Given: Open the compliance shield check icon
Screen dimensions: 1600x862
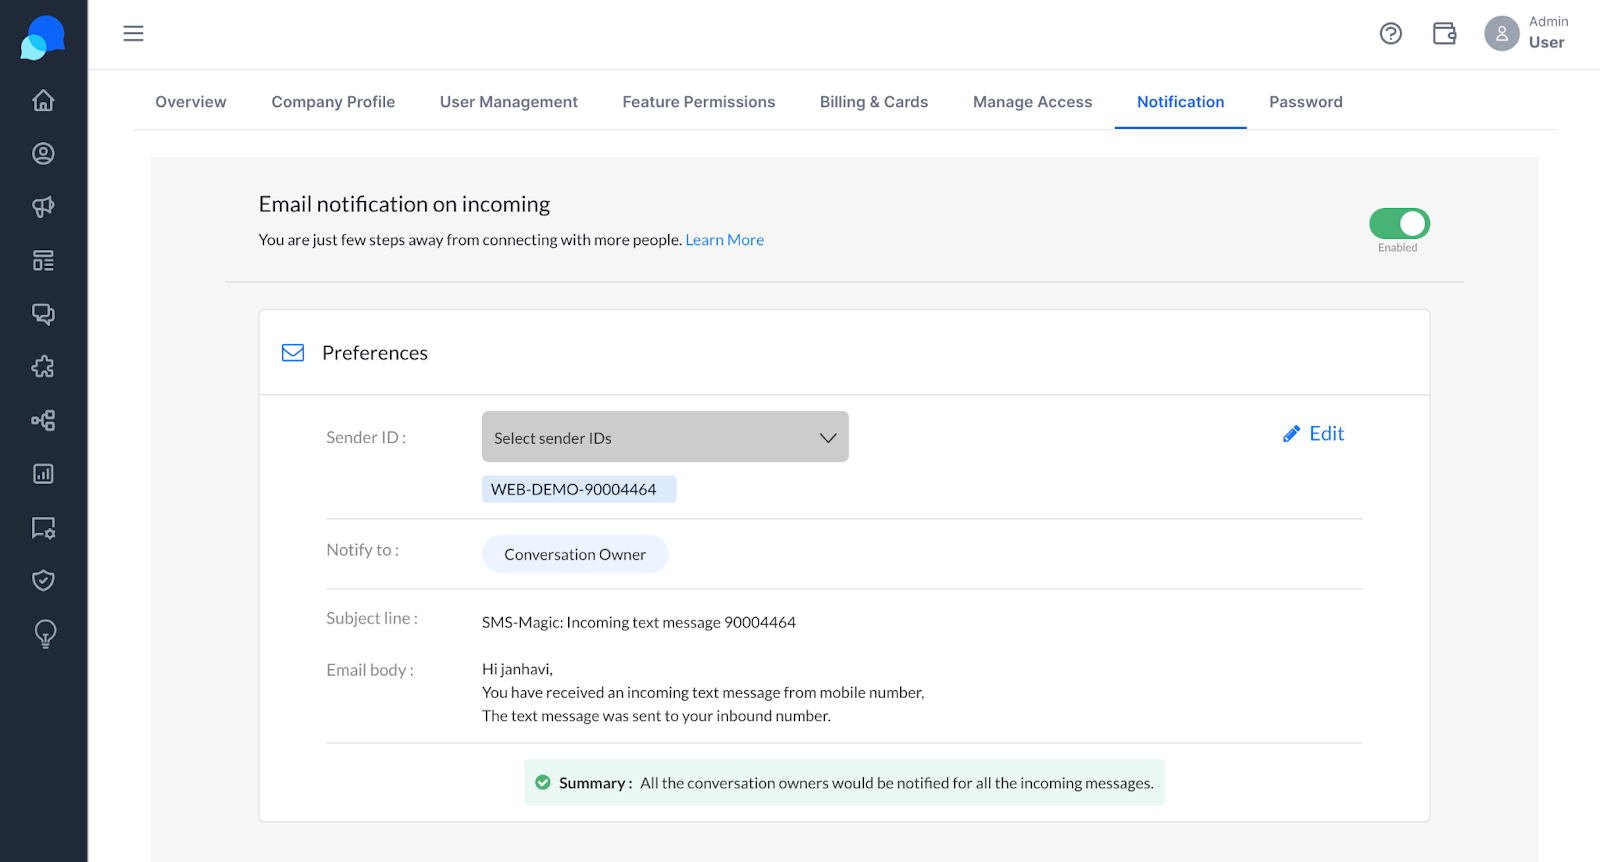Looking at the screenshot, I should (x=43, y=580).
